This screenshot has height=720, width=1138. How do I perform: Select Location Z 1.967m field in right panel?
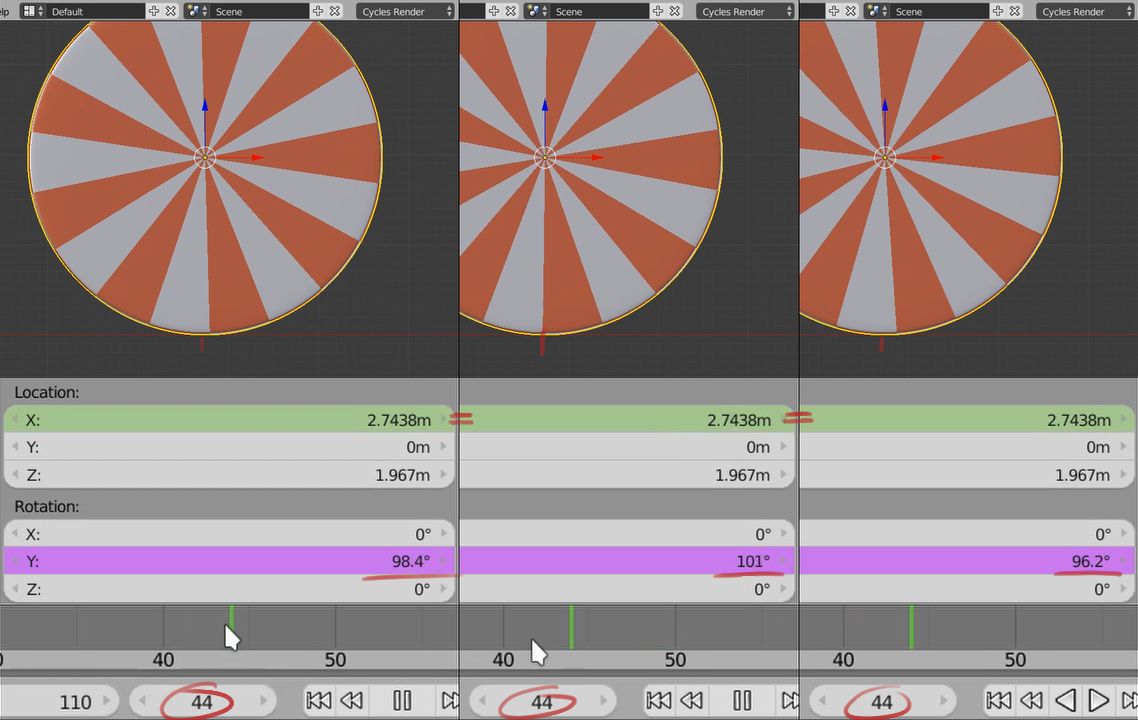click(x=967, y=475)
